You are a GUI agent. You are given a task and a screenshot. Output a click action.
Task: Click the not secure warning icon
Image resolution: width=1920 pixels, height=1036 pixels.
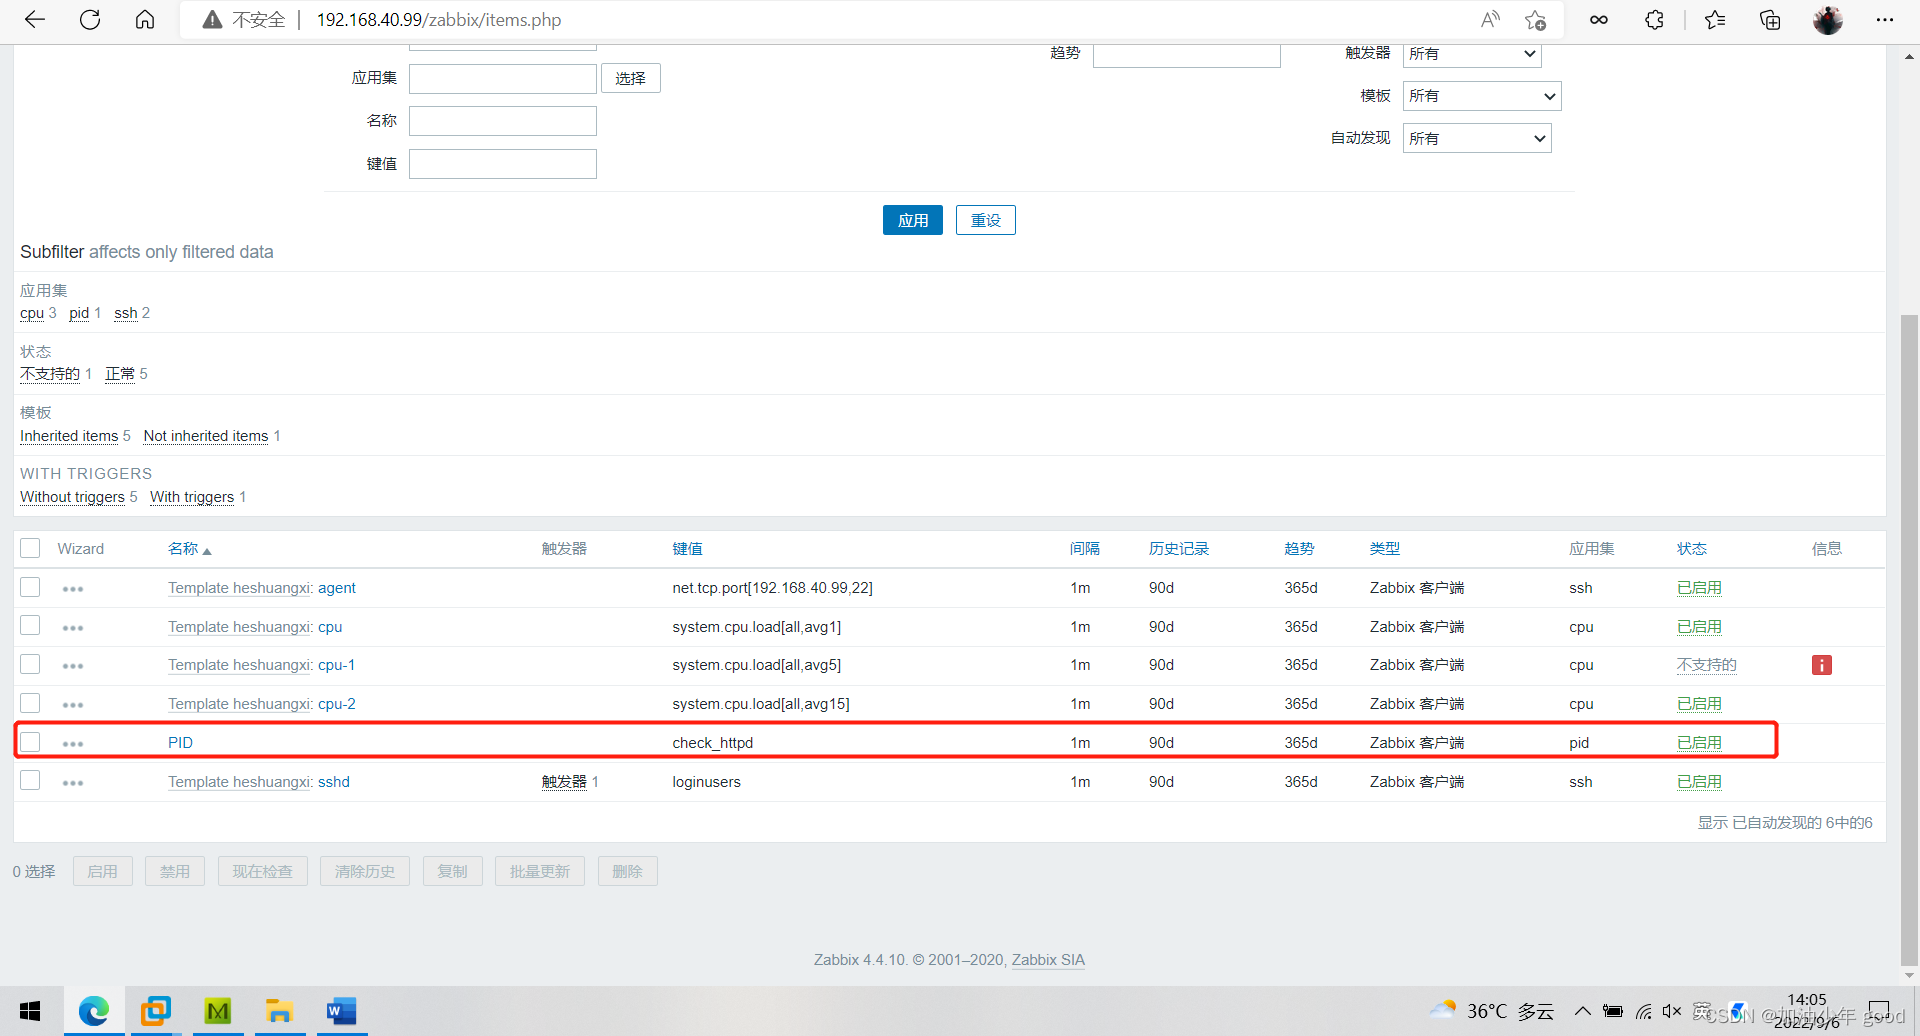(x=212, y=20)
